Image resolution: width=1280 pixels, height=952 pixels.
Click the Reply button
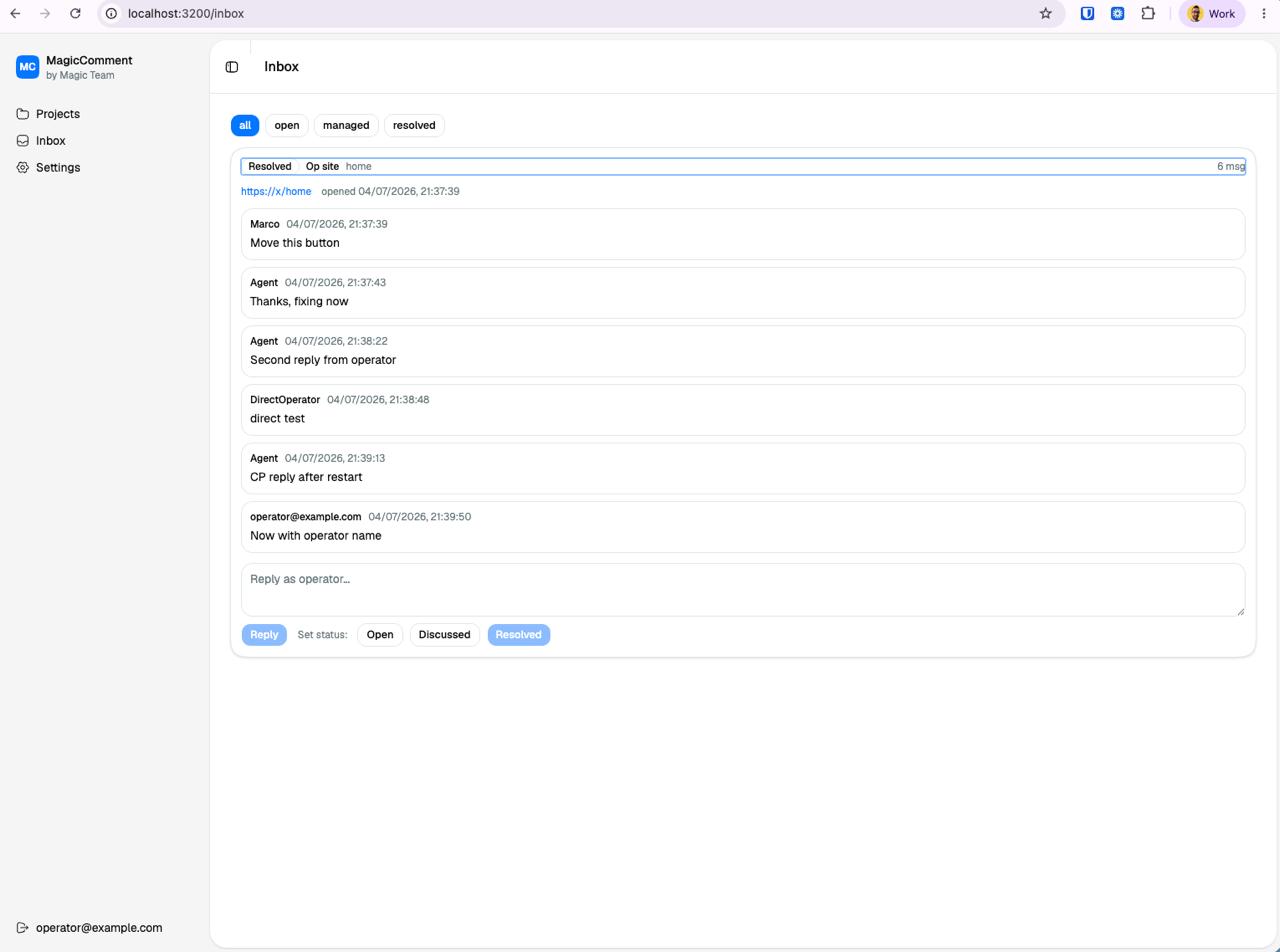[x=264, y=635]
